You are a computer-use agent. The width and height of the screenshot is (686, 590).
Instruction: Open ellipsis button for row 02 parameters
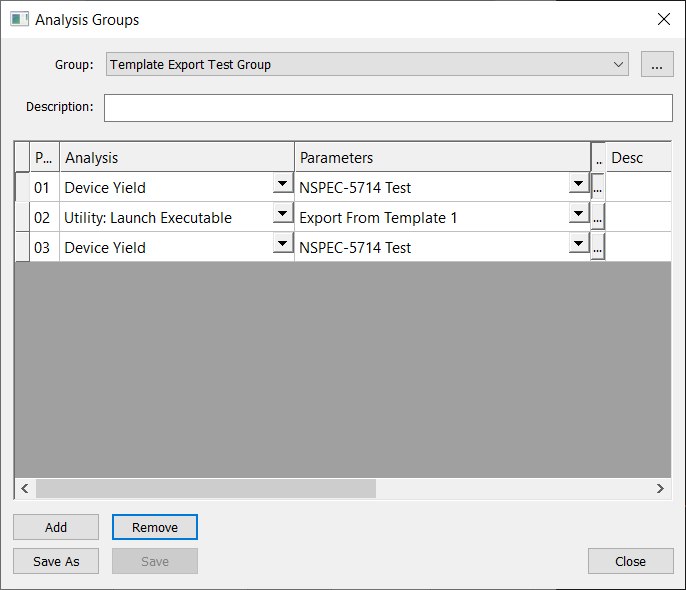pyautogui.click(x=598, y=217)
